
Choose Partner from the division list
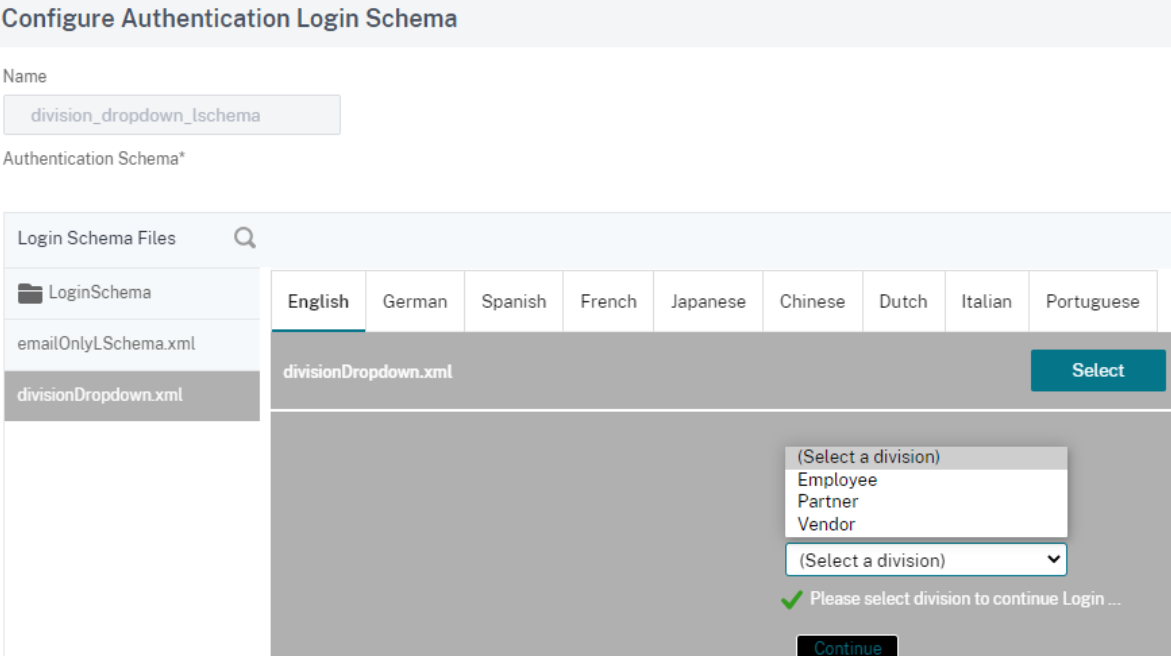[x=926, y=501]
